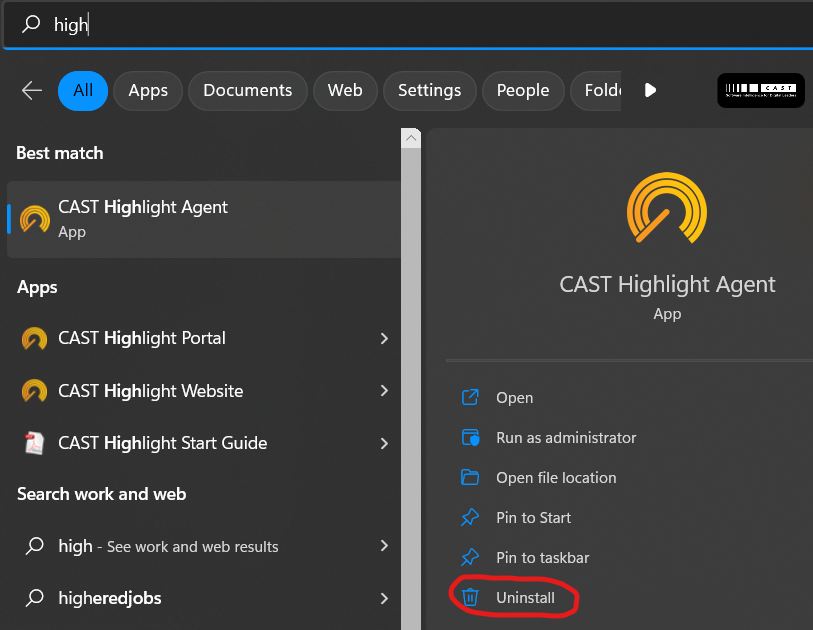This screenshot has height=630, width=813.
Task: Choose Pin to Start
Action: point(534,517)
